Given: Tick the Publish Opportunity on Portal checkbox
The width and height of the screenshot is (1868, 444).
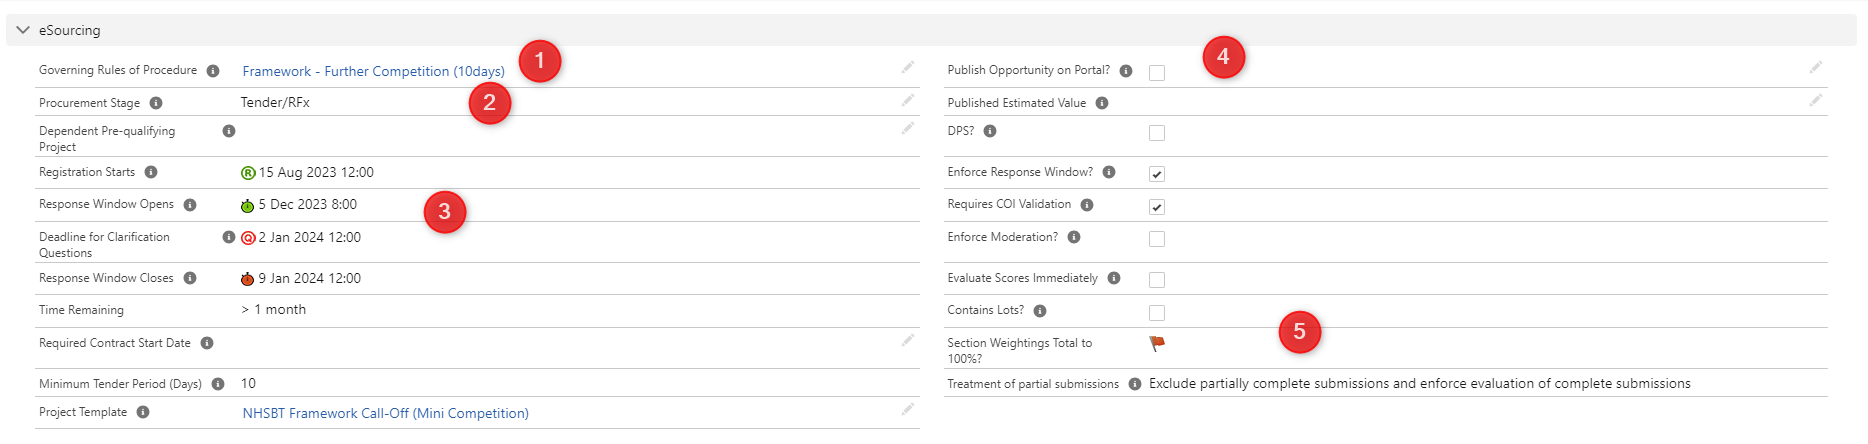Looking at the screenshot, I should 1157,73.
